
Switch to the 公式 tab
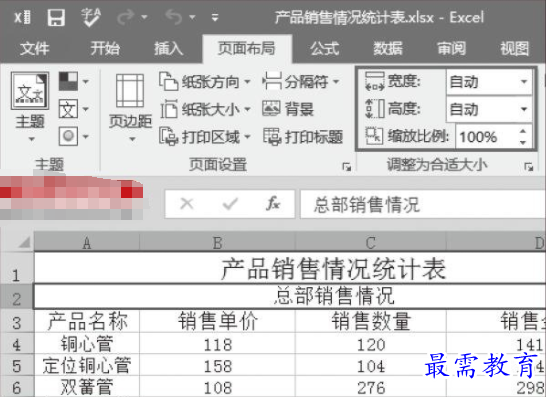coord(325,48)
